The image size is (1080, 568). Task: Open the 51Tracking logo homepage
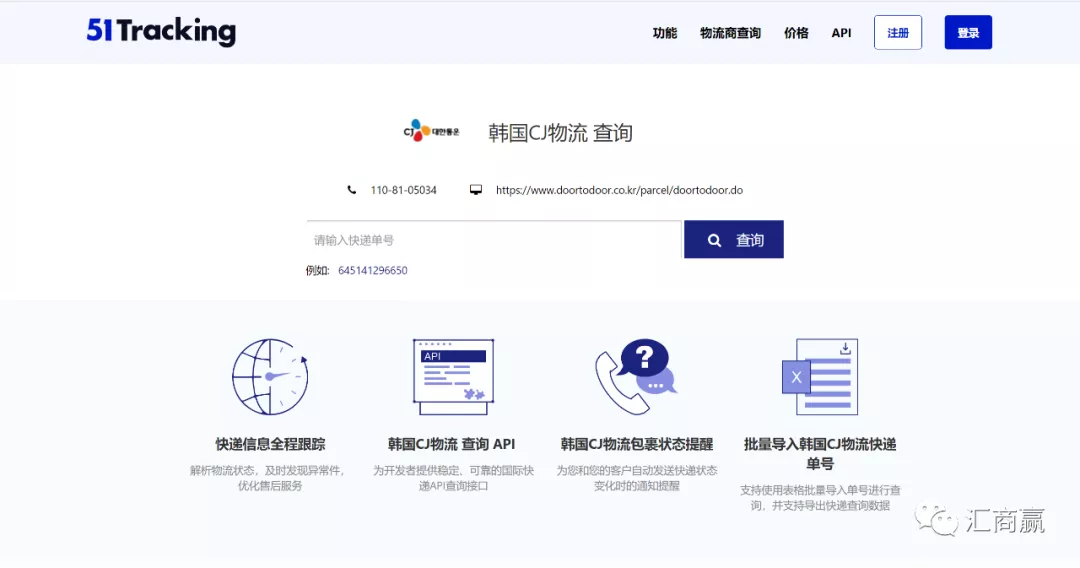(160, 32)
